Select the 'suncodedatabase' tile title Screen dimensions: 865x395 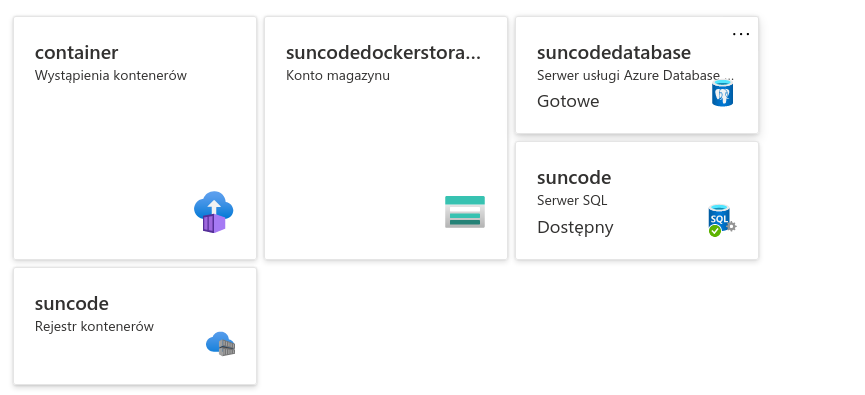tap(613, 52)
